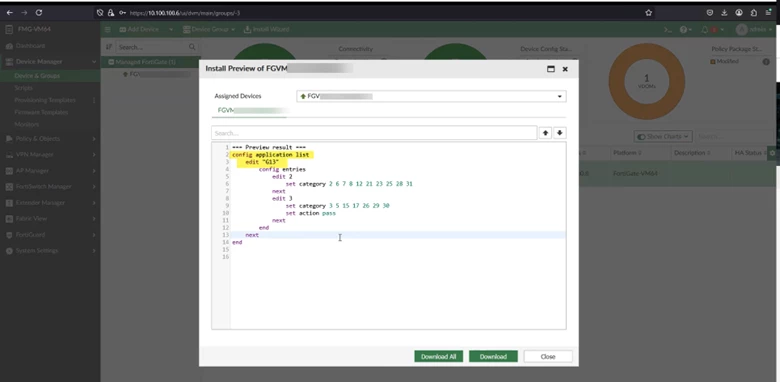The width and height of the screenshot is (780, 382).
Task: Click the device tree Search field
Action: click(152, 47)
